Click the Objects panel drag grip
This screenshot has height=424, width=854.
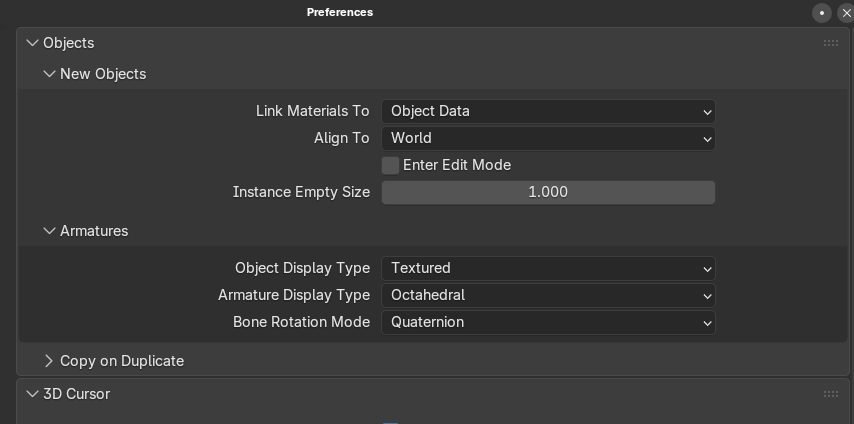click(830, 43)
